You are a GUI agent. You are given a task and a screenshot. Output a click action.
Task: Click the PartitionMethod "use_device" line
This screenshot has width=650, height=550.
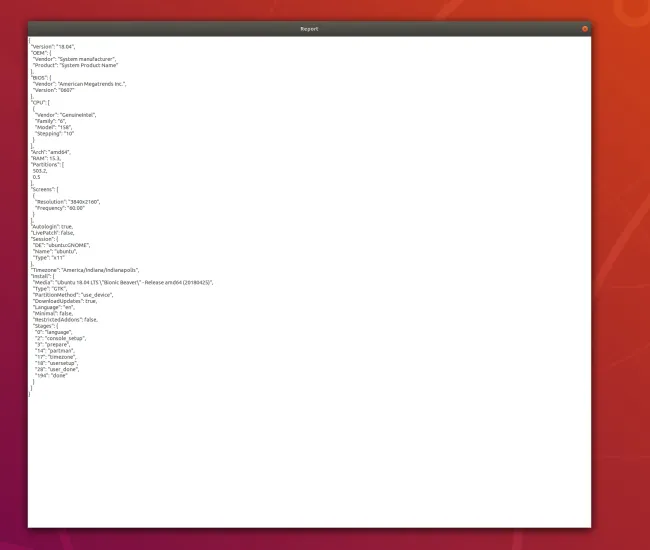point(73,296)
